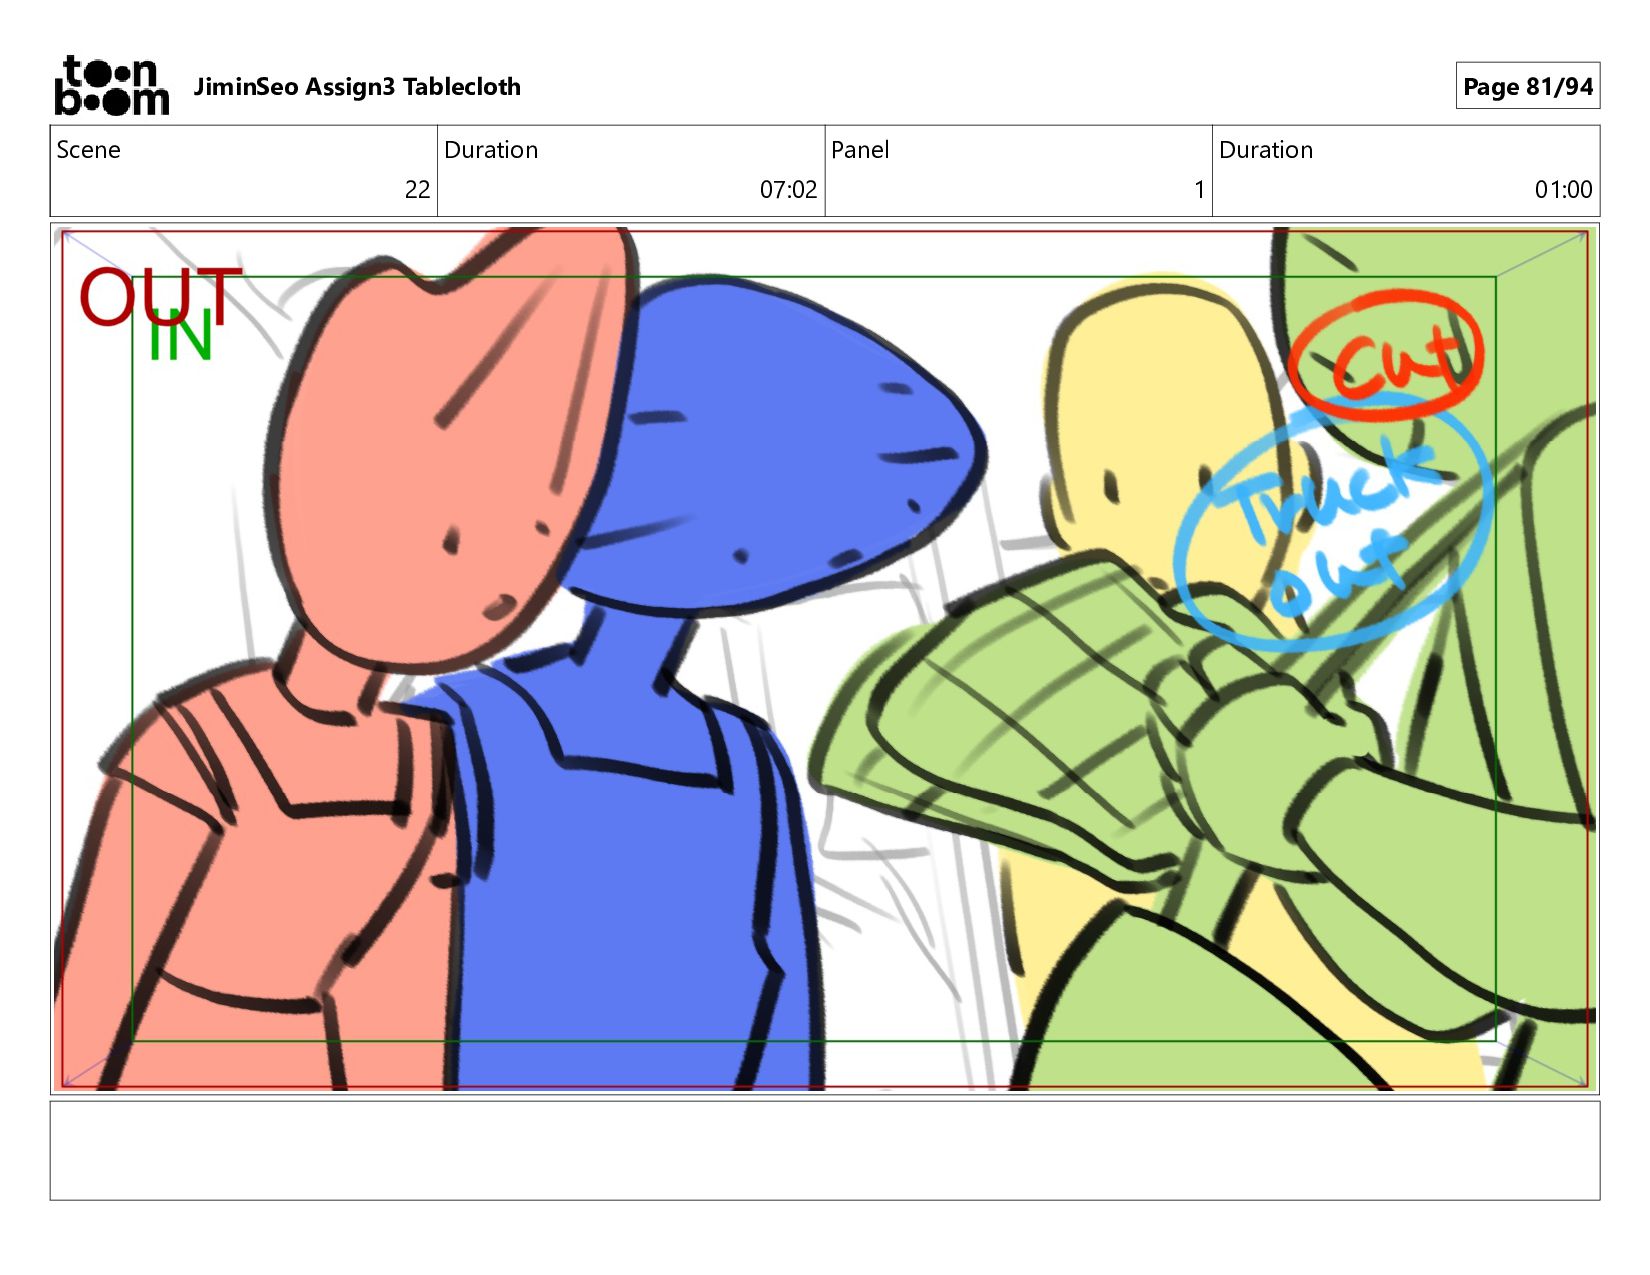Select the Duration label above "01:00"
The height and width of the screenshot is (1275, 1650).
pyautogui.click(x=1266, y=150)
